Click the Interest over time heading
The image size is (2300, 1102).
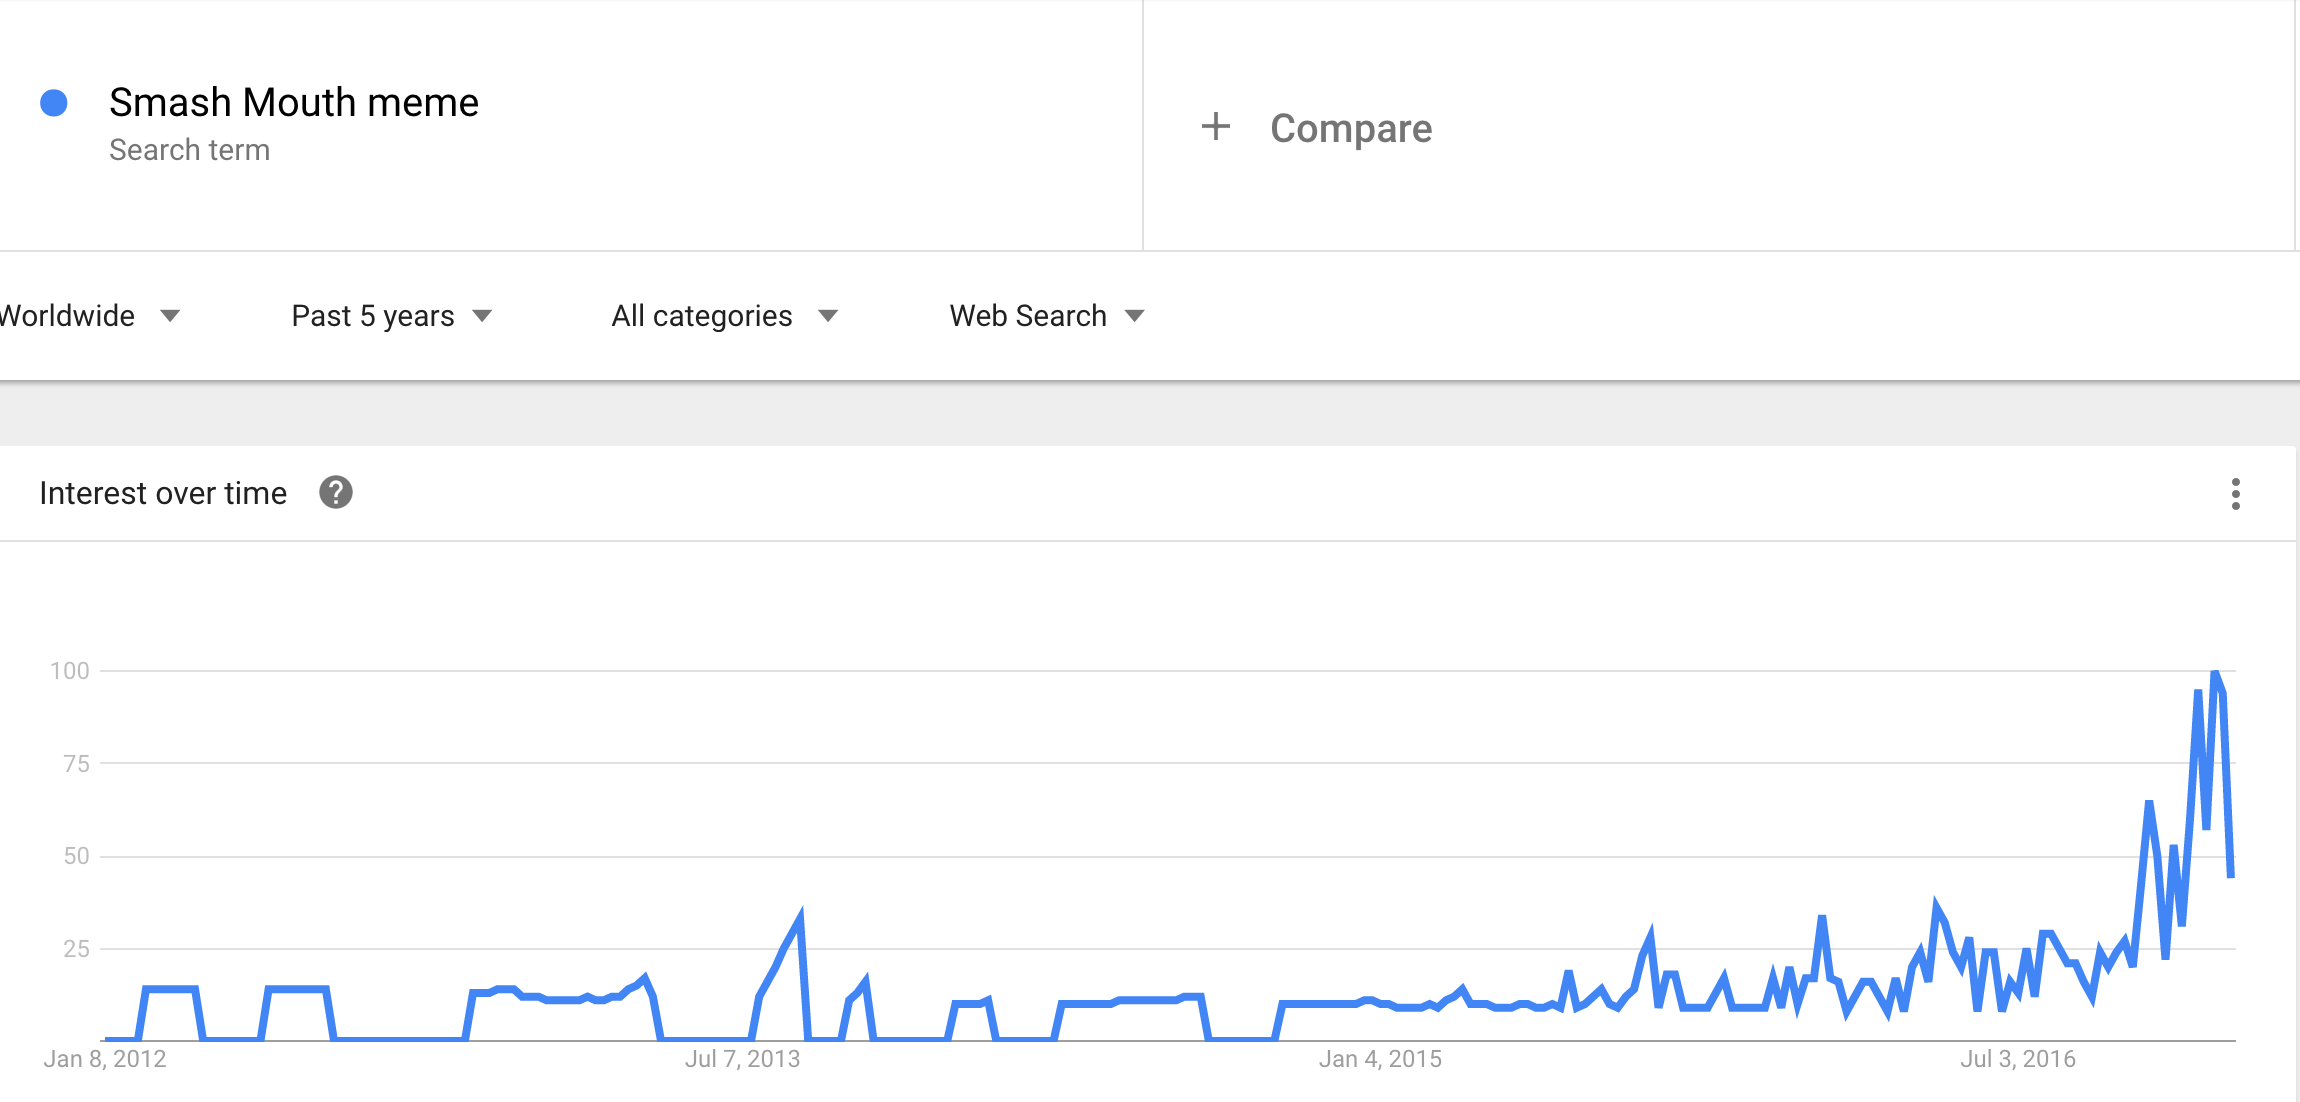coord(163,493)
